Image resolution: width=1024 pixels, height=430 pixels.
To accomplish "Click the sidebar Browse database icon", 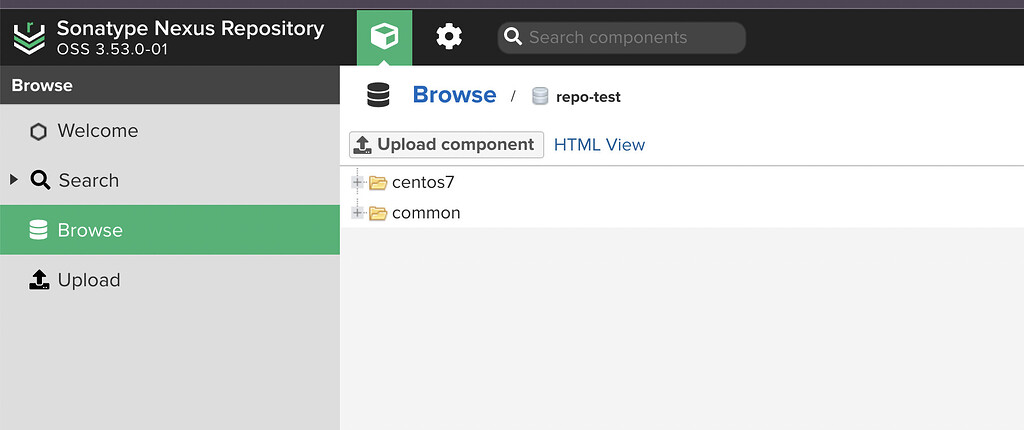I will tap(39, 230).
